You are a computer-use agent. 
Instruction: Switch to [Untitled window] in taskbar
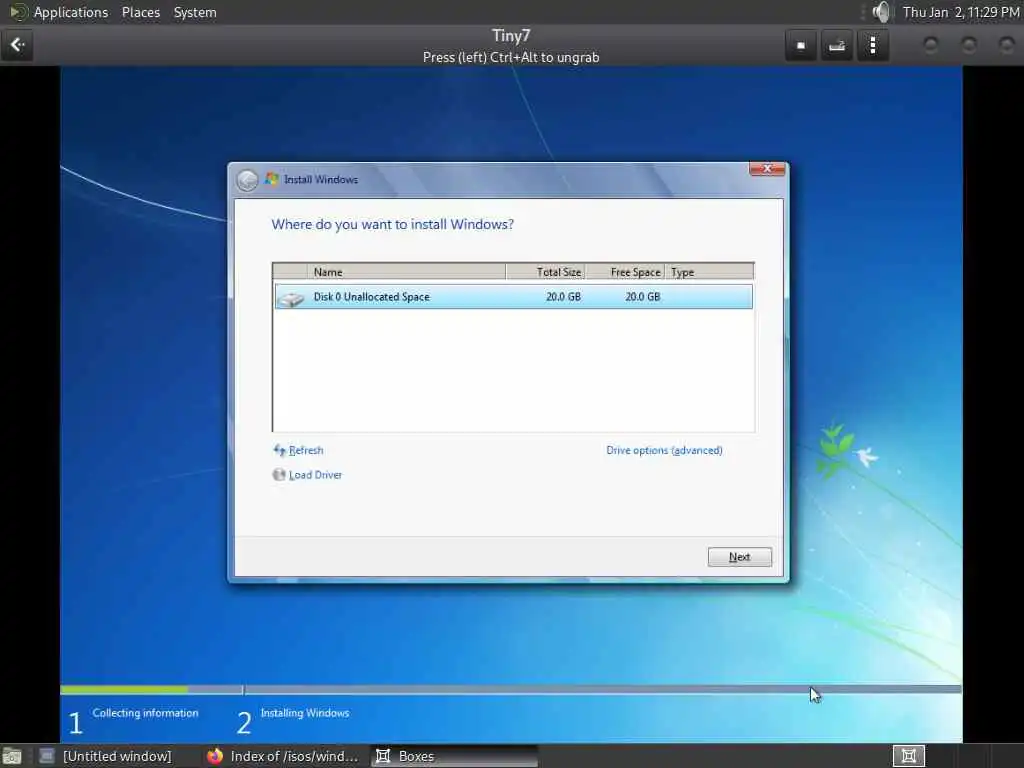coord(106,756)
